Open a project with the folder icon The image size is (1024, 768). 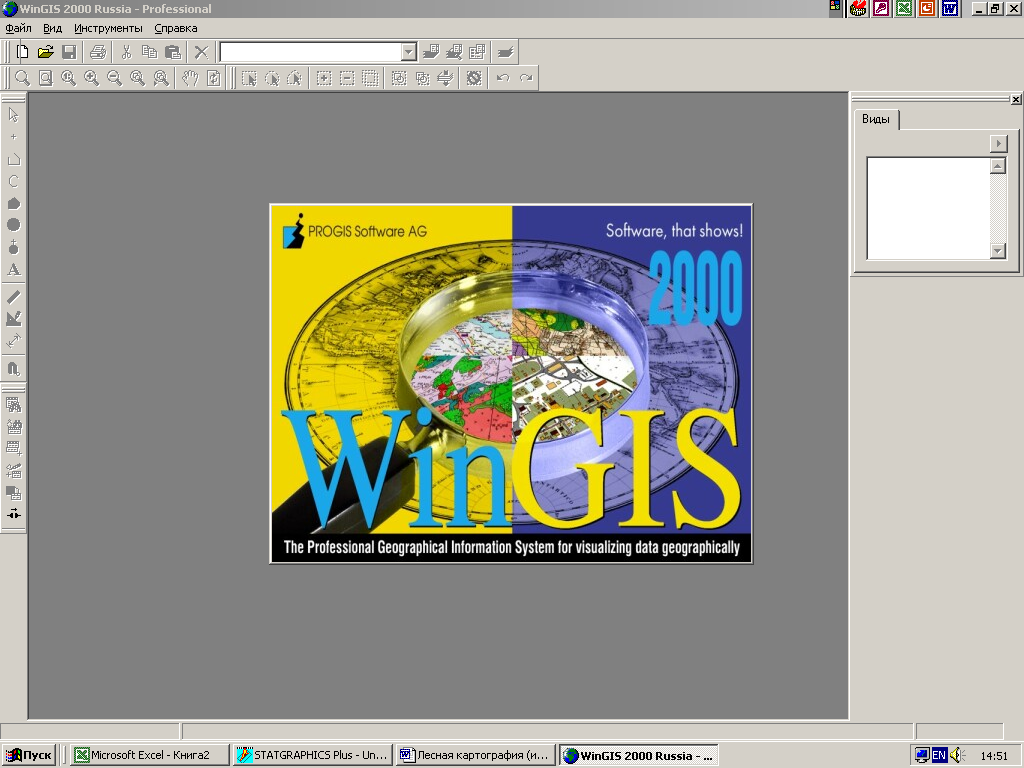coord(45,52)
